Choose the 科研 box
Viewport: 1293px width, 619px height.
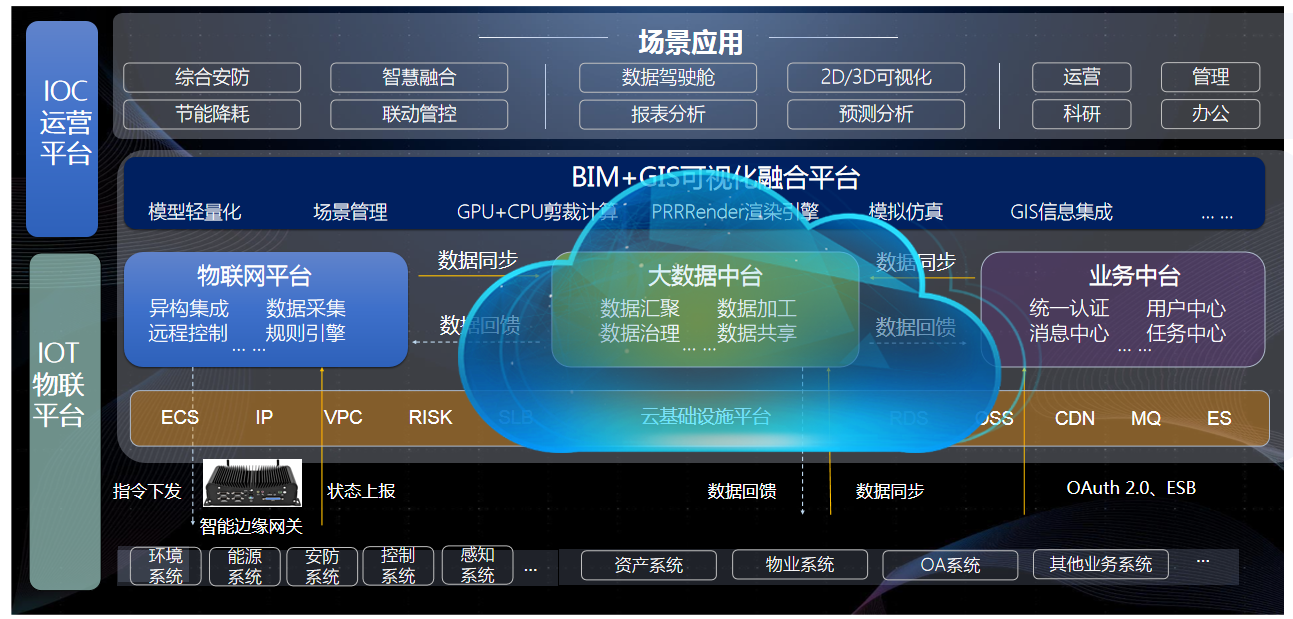1082,114
